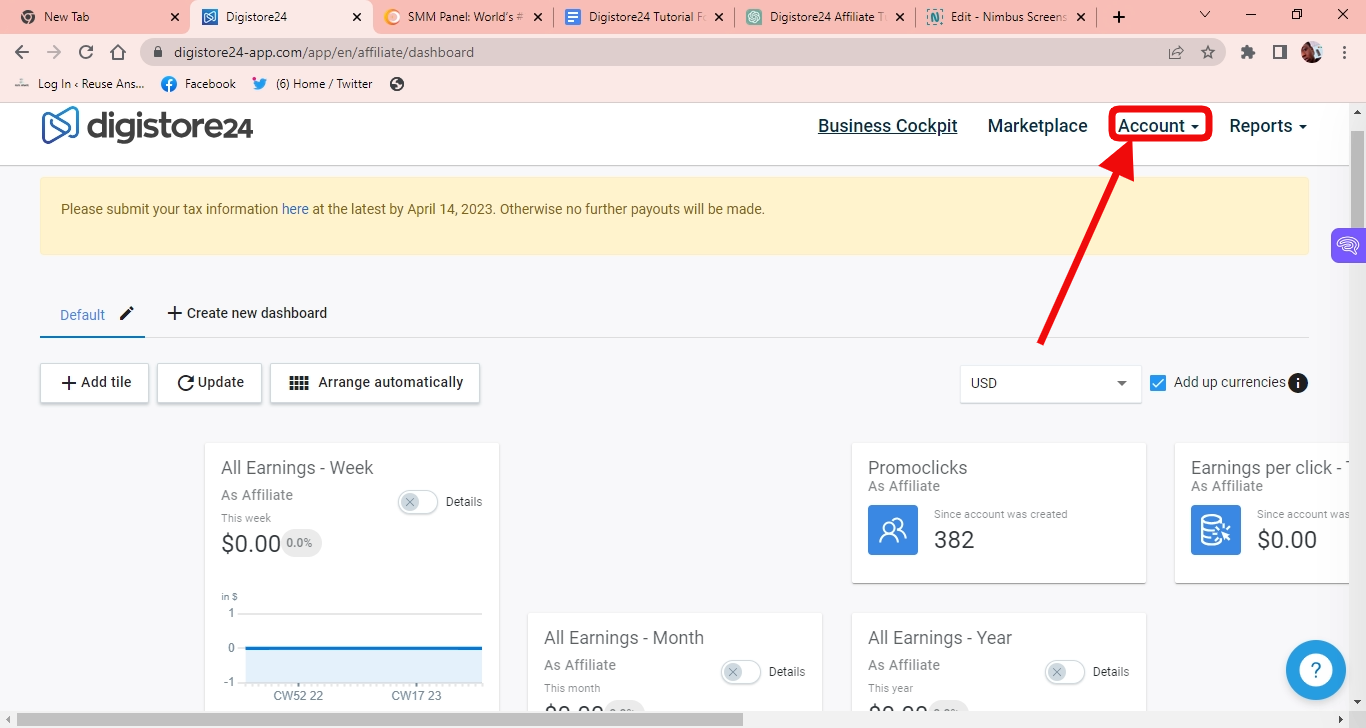Click the vertical page scrollbar
The image size is (1366, 728).
1357,180
